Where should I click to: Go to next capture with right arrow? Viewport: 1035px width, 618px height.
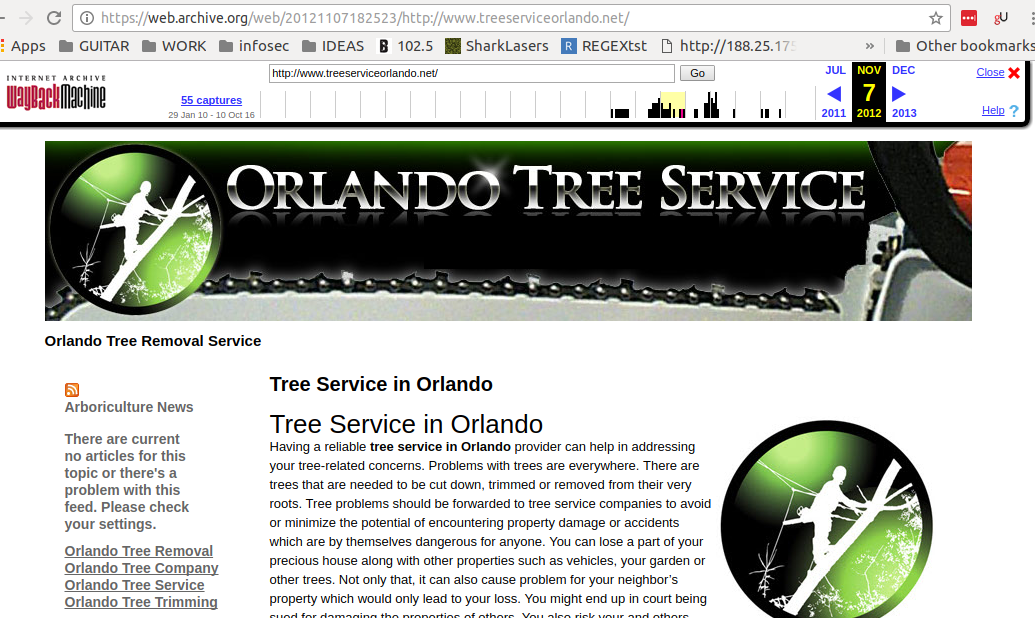point(898,94)
